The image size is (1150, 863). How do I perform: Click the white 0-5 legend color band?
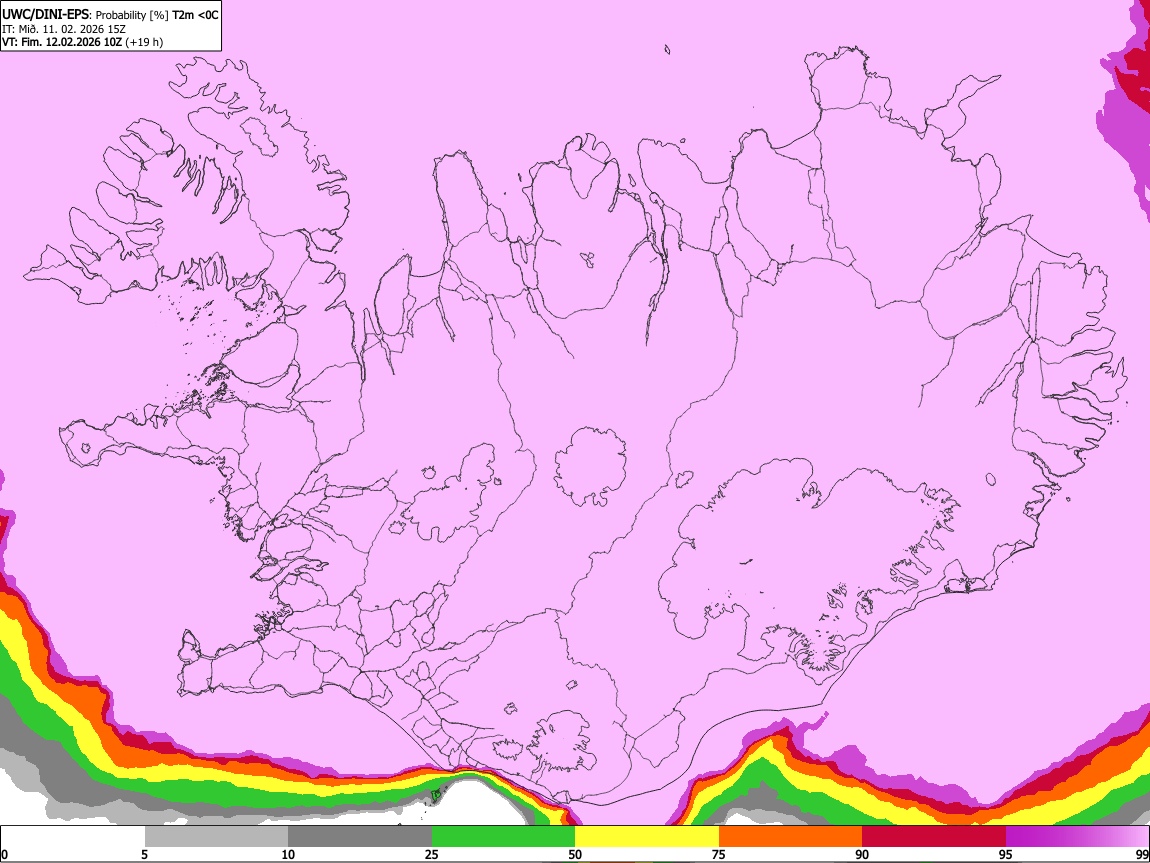[73, 837]
